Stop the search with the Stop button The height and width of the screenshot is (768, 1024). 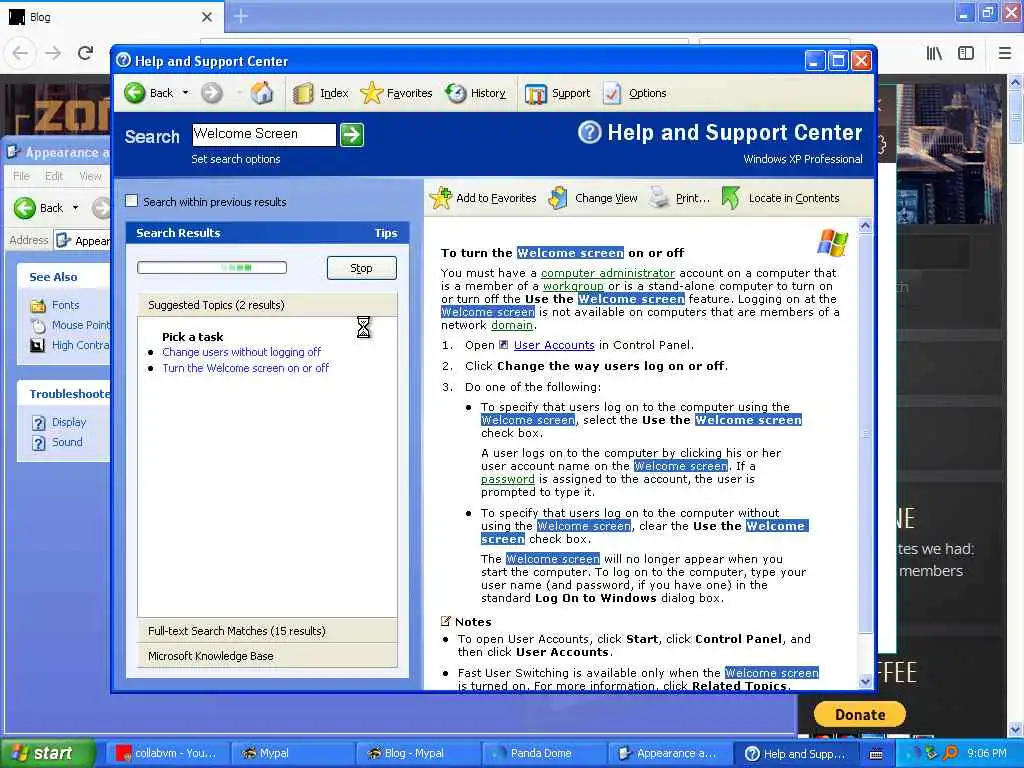click(361, 268)
